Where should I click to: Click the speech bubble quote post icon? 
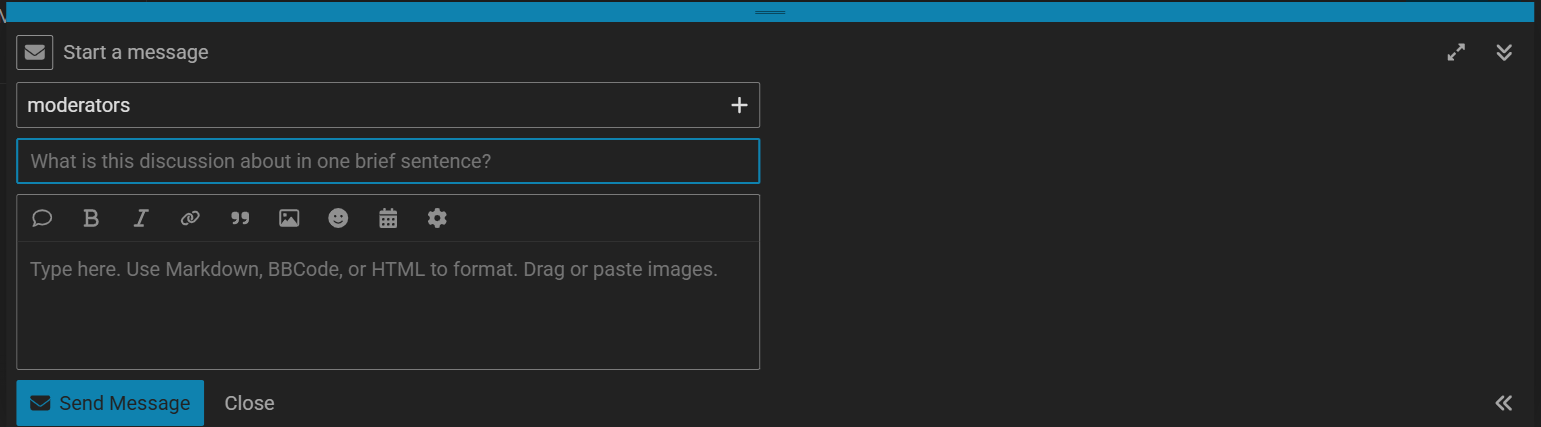[42, 218]
